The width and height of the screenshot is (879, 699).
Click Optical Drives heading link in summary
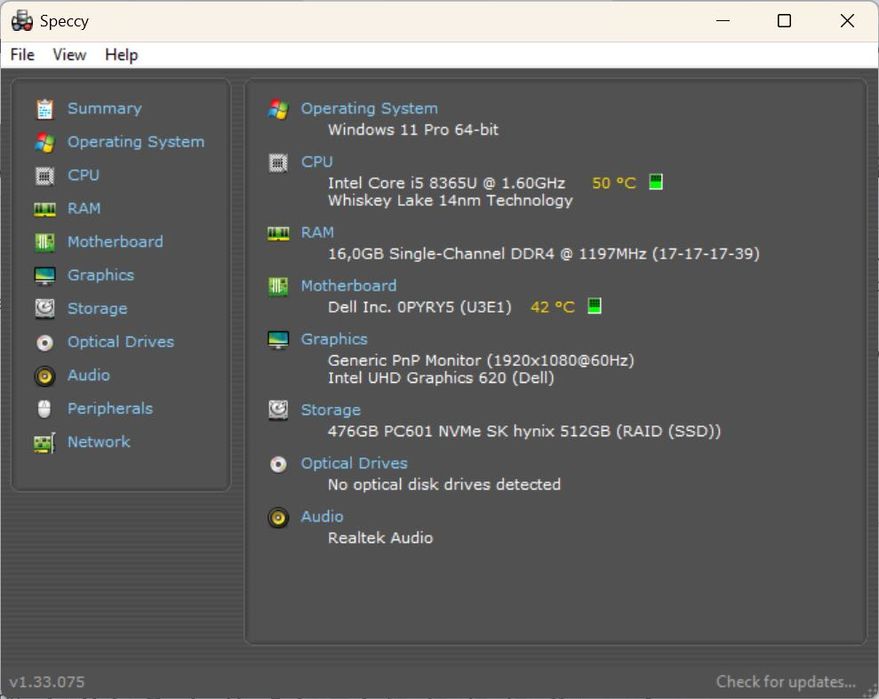click(x=354, y=463)
